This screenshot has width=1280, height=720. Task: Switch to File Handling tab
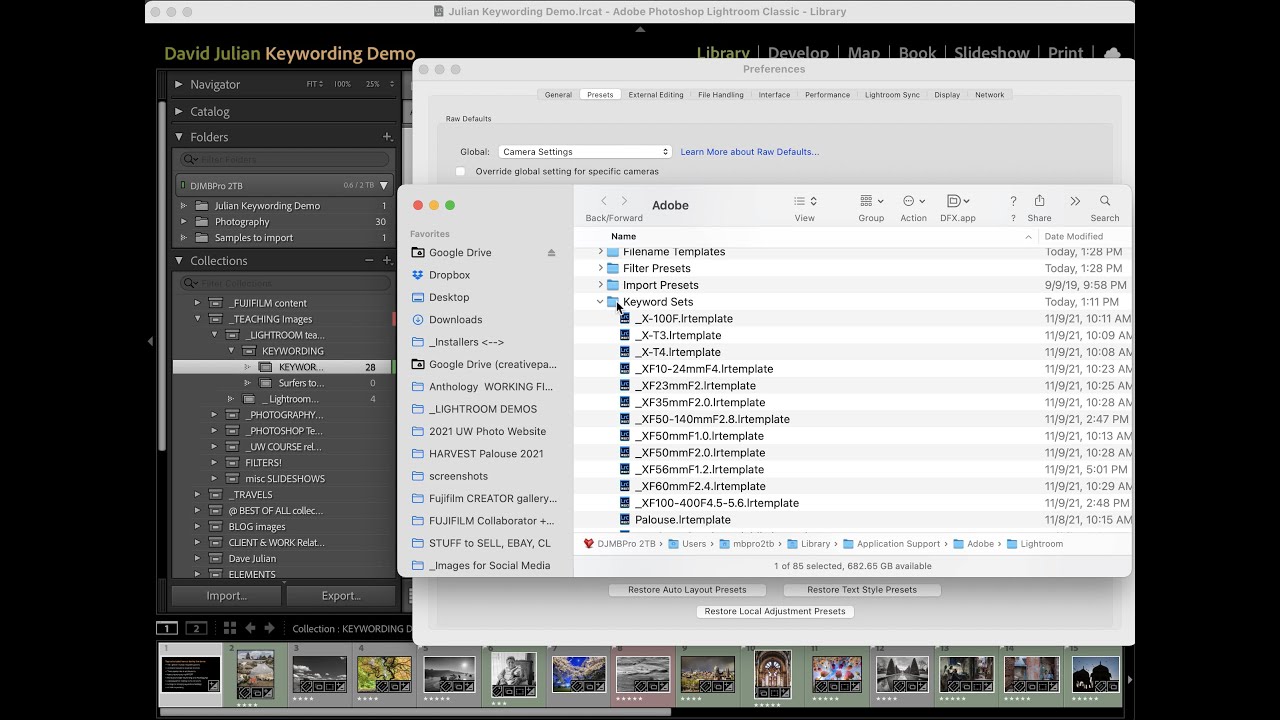(721, 95)
